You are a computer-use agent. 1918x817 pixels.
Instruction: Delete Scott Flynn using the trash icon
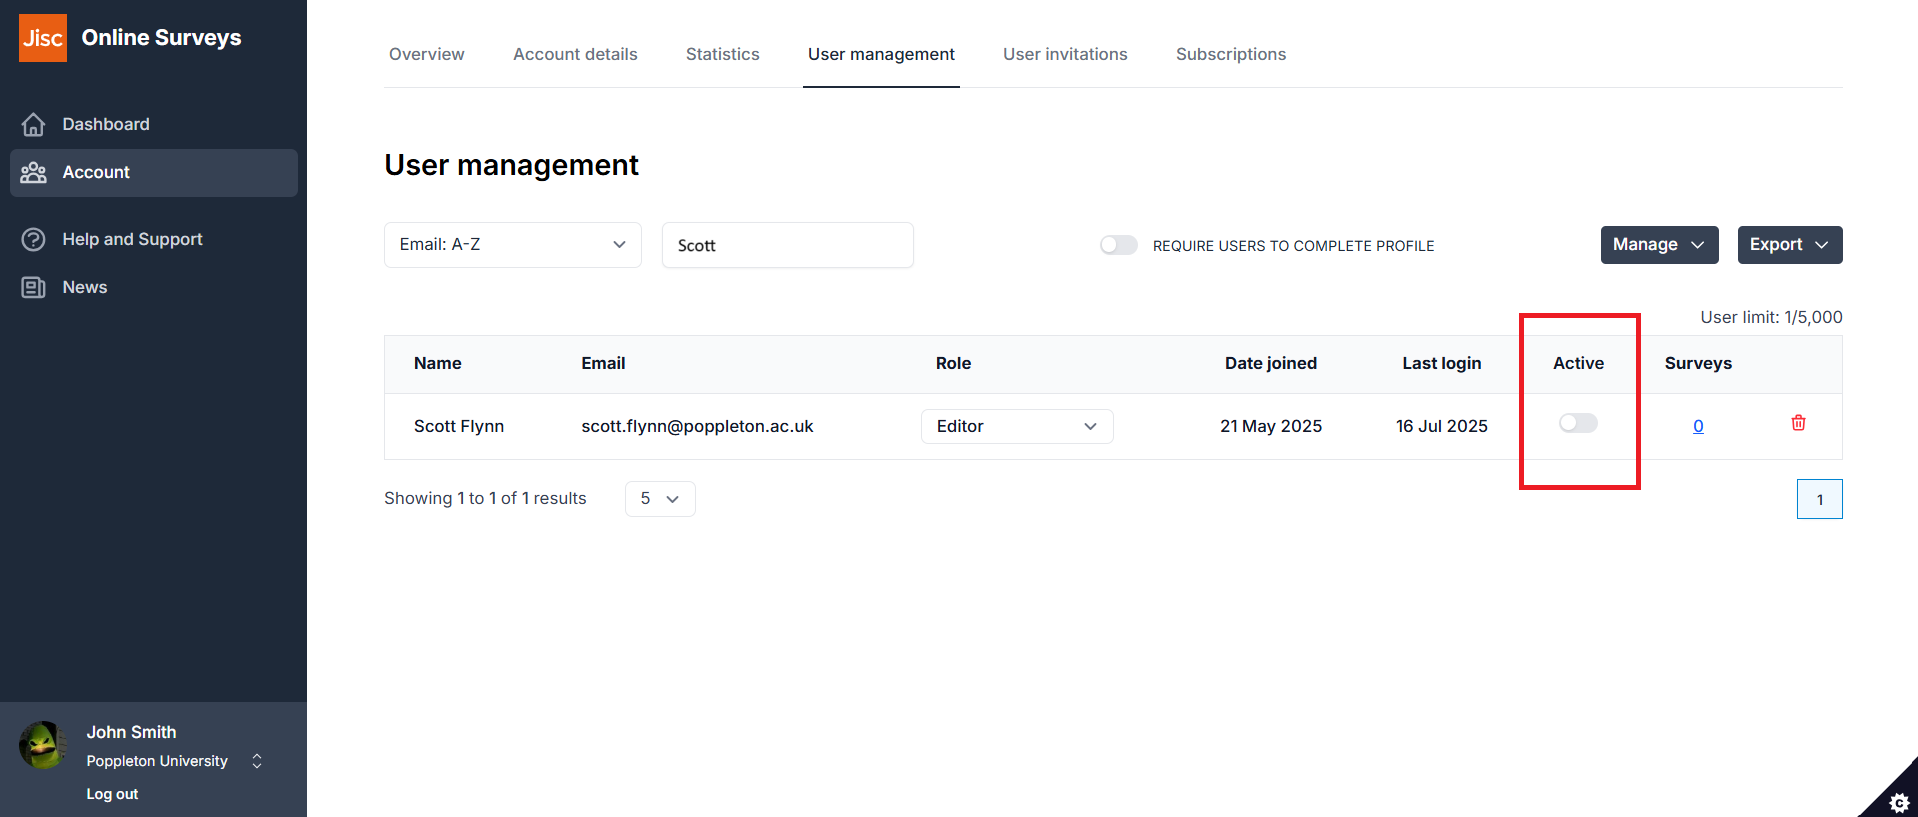pos(1798,423)
